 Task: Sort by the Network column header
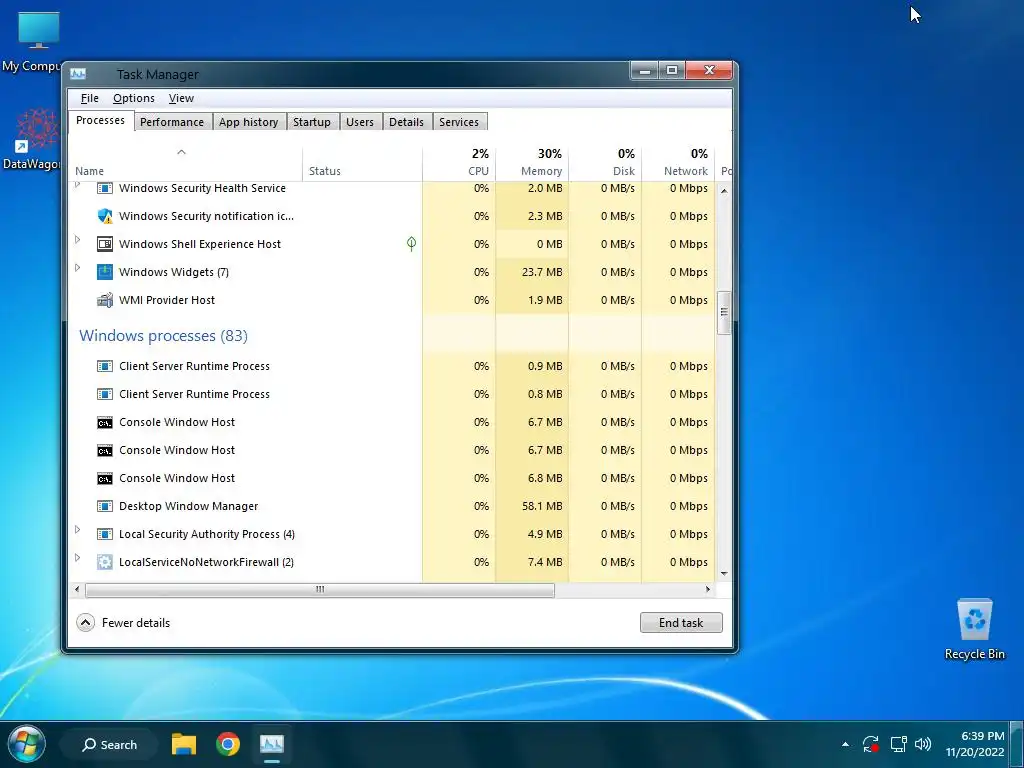point(679,163)
